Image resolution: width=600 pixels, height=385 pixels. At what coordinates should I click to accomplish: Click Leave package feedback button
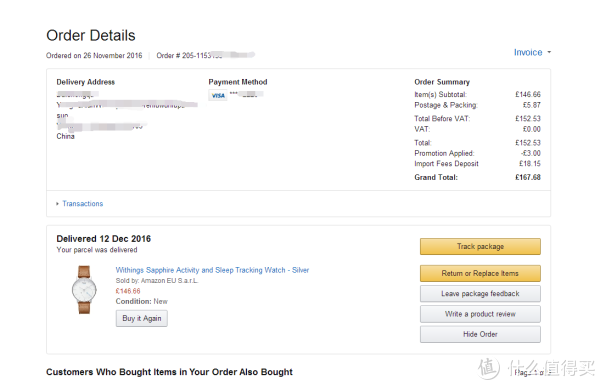480,294
